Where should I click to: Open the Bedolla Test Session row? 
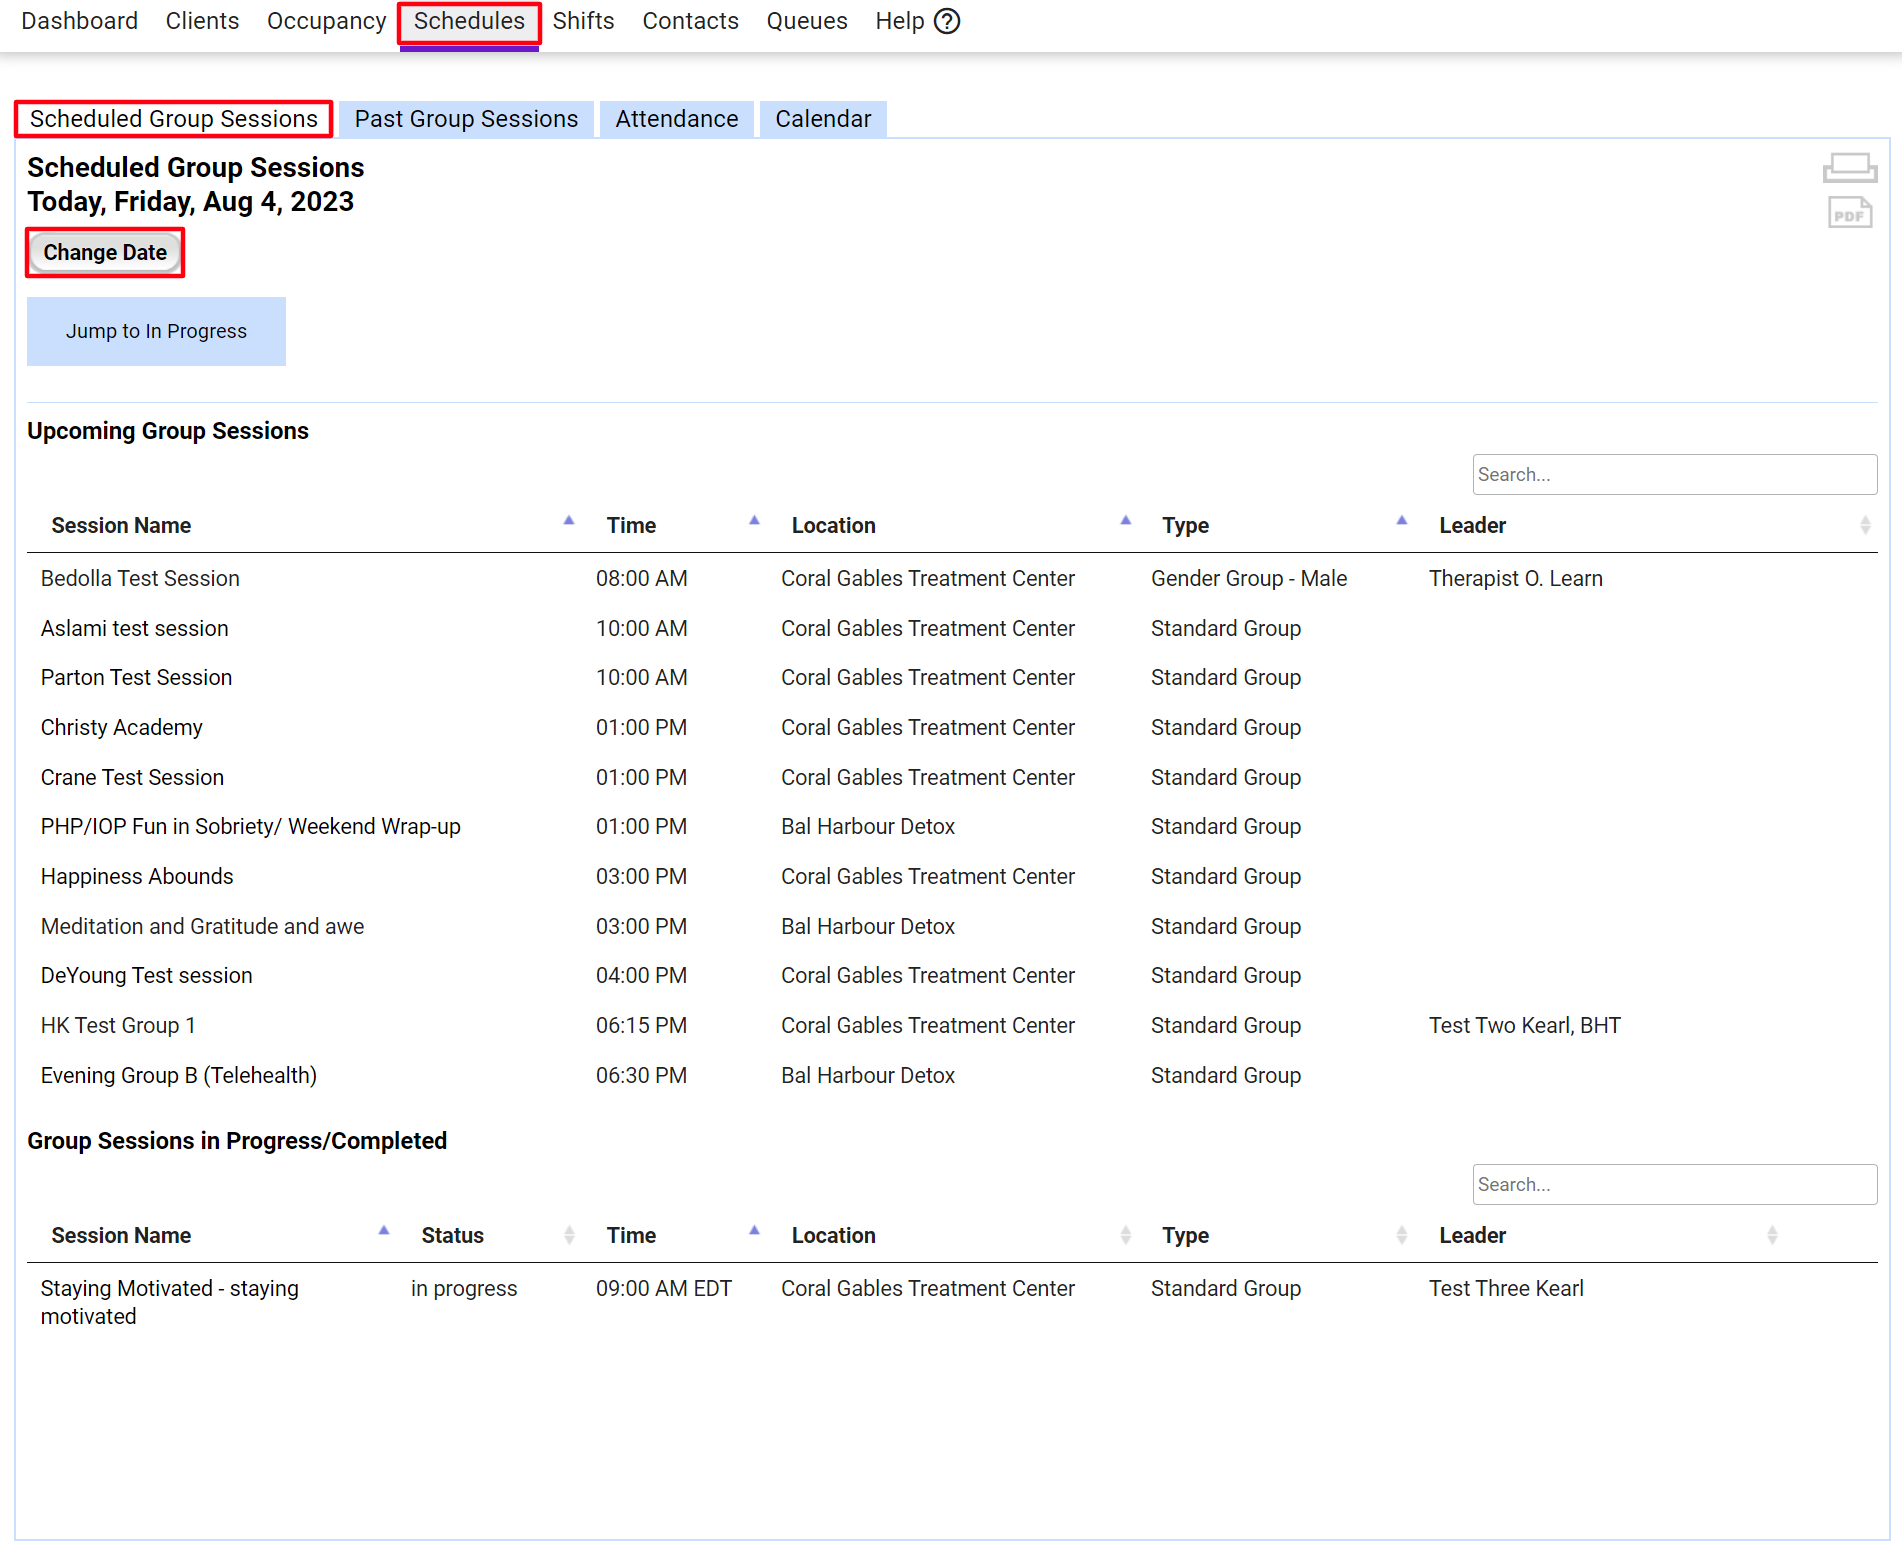[140, 579]
